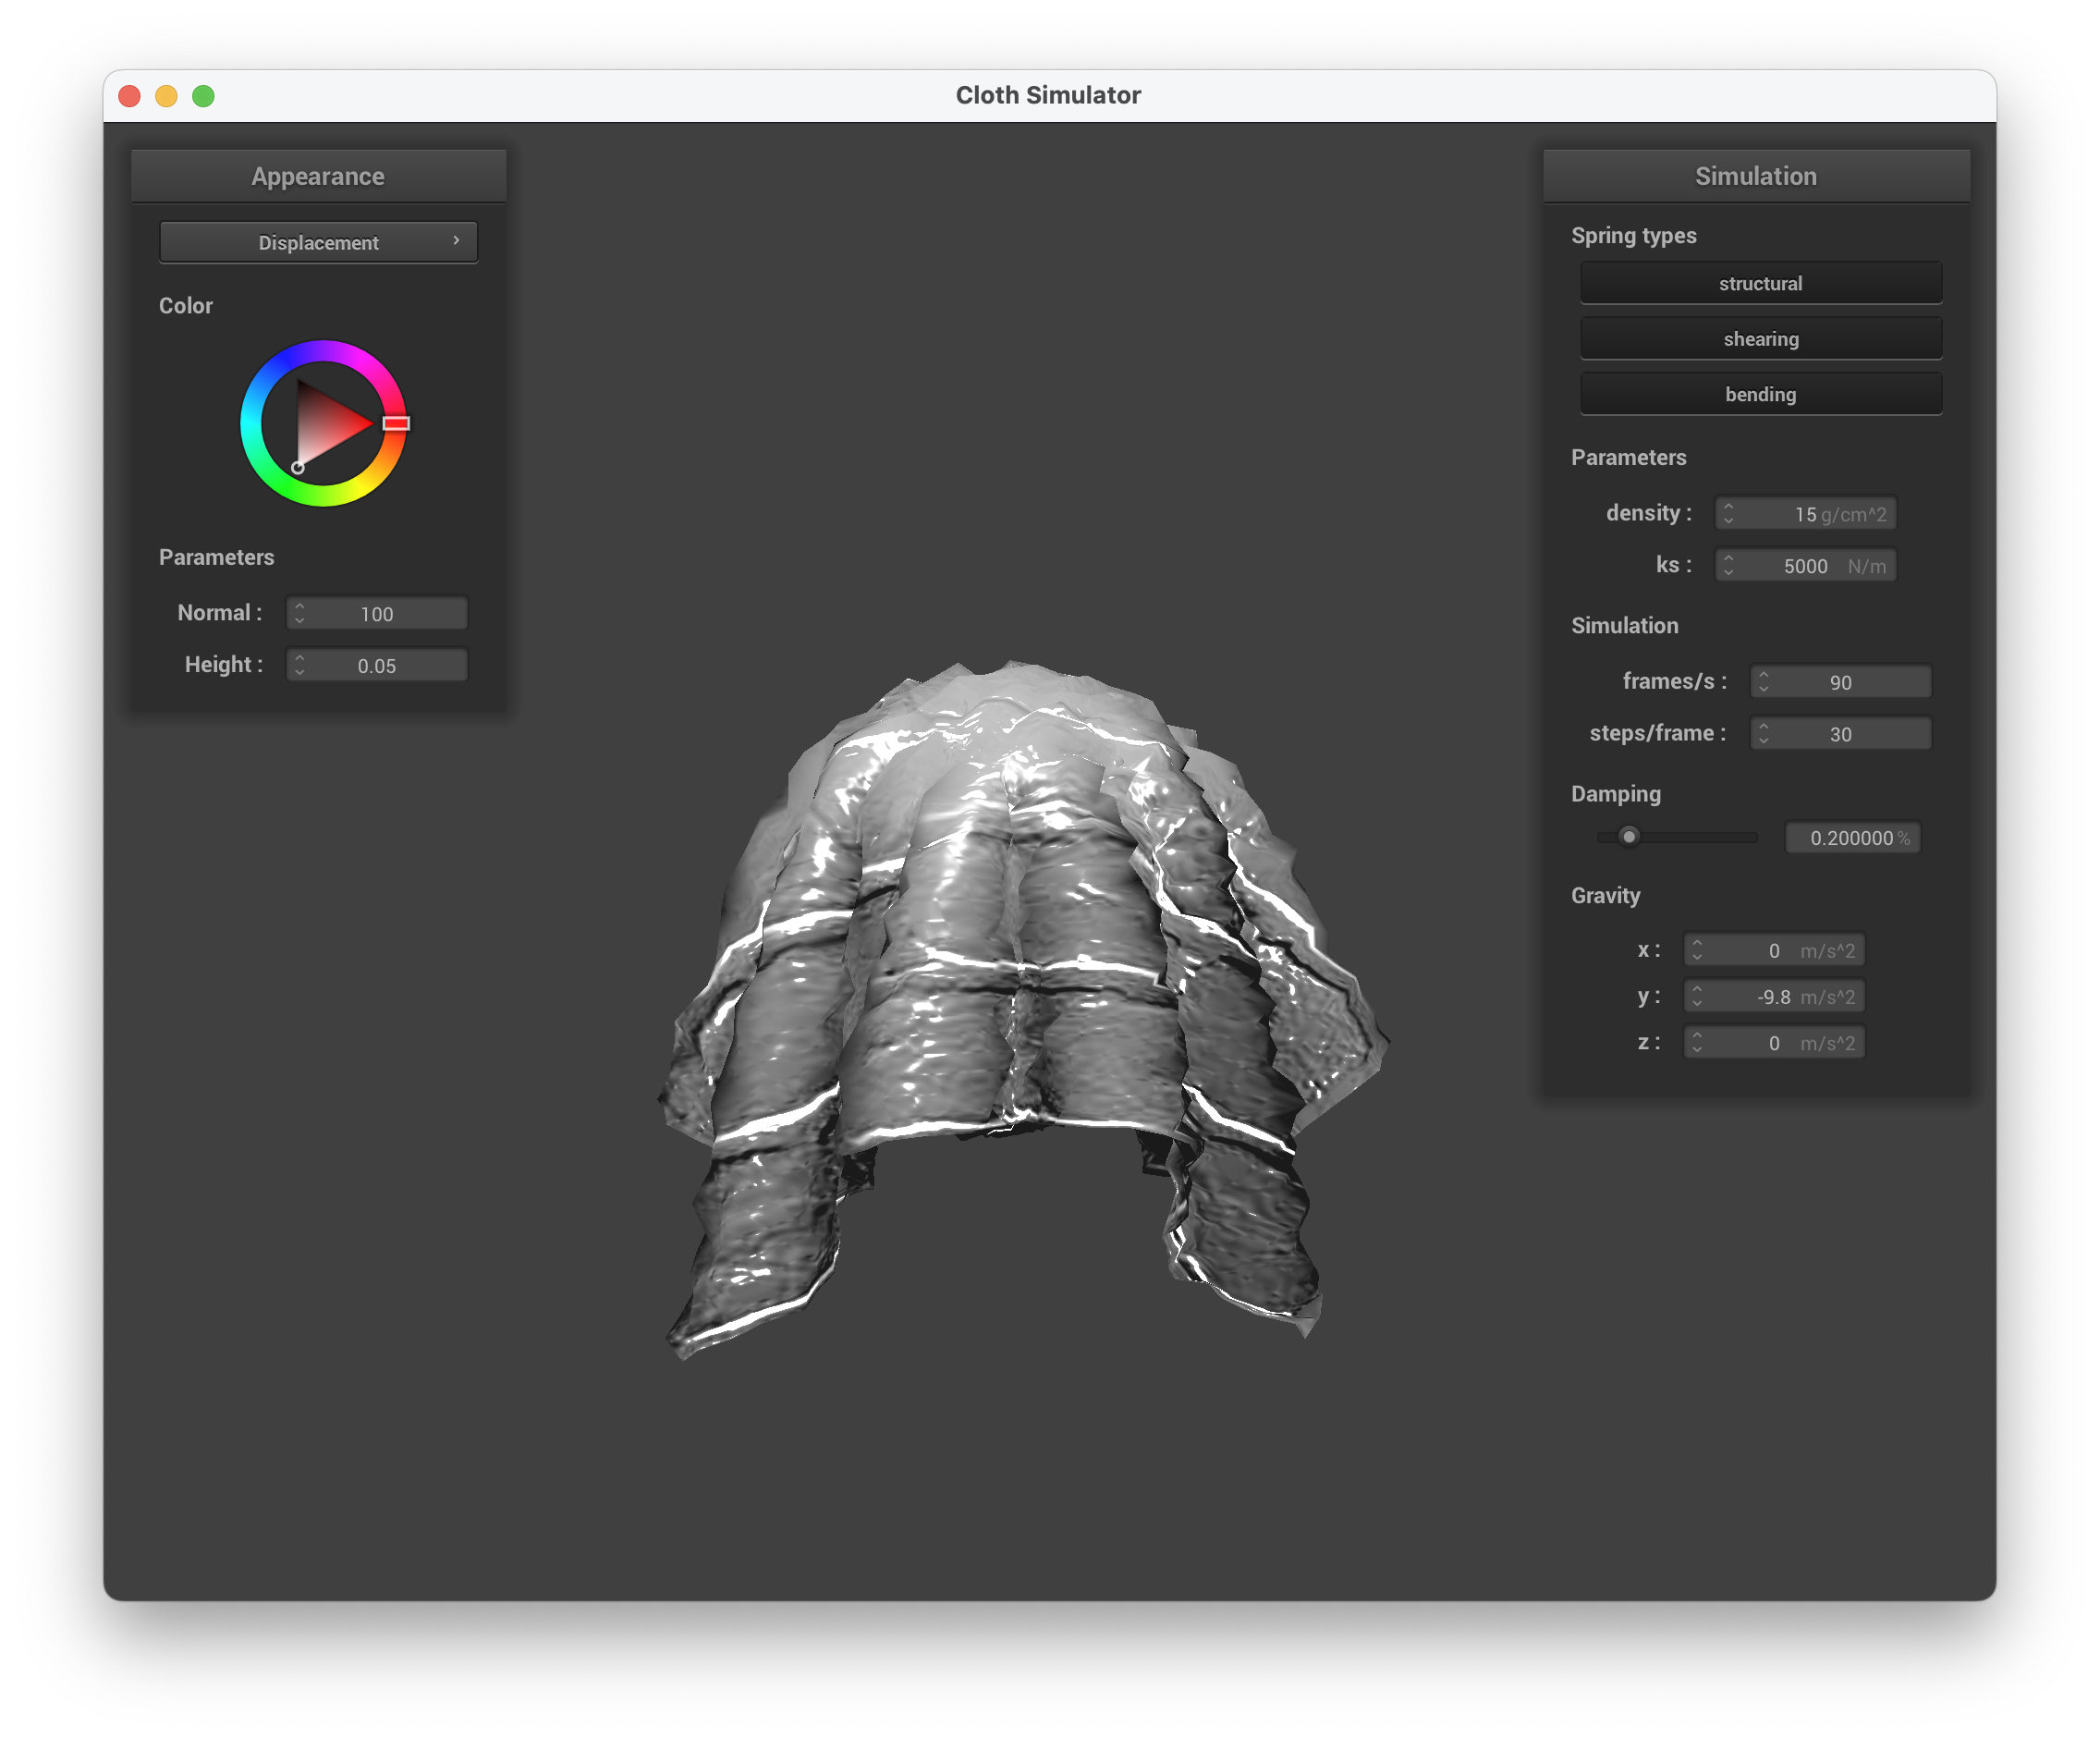This screenshot has height=1738, width=2100.
Task: Click the gravity z stepper arrows
Action: (1696, 1042)
